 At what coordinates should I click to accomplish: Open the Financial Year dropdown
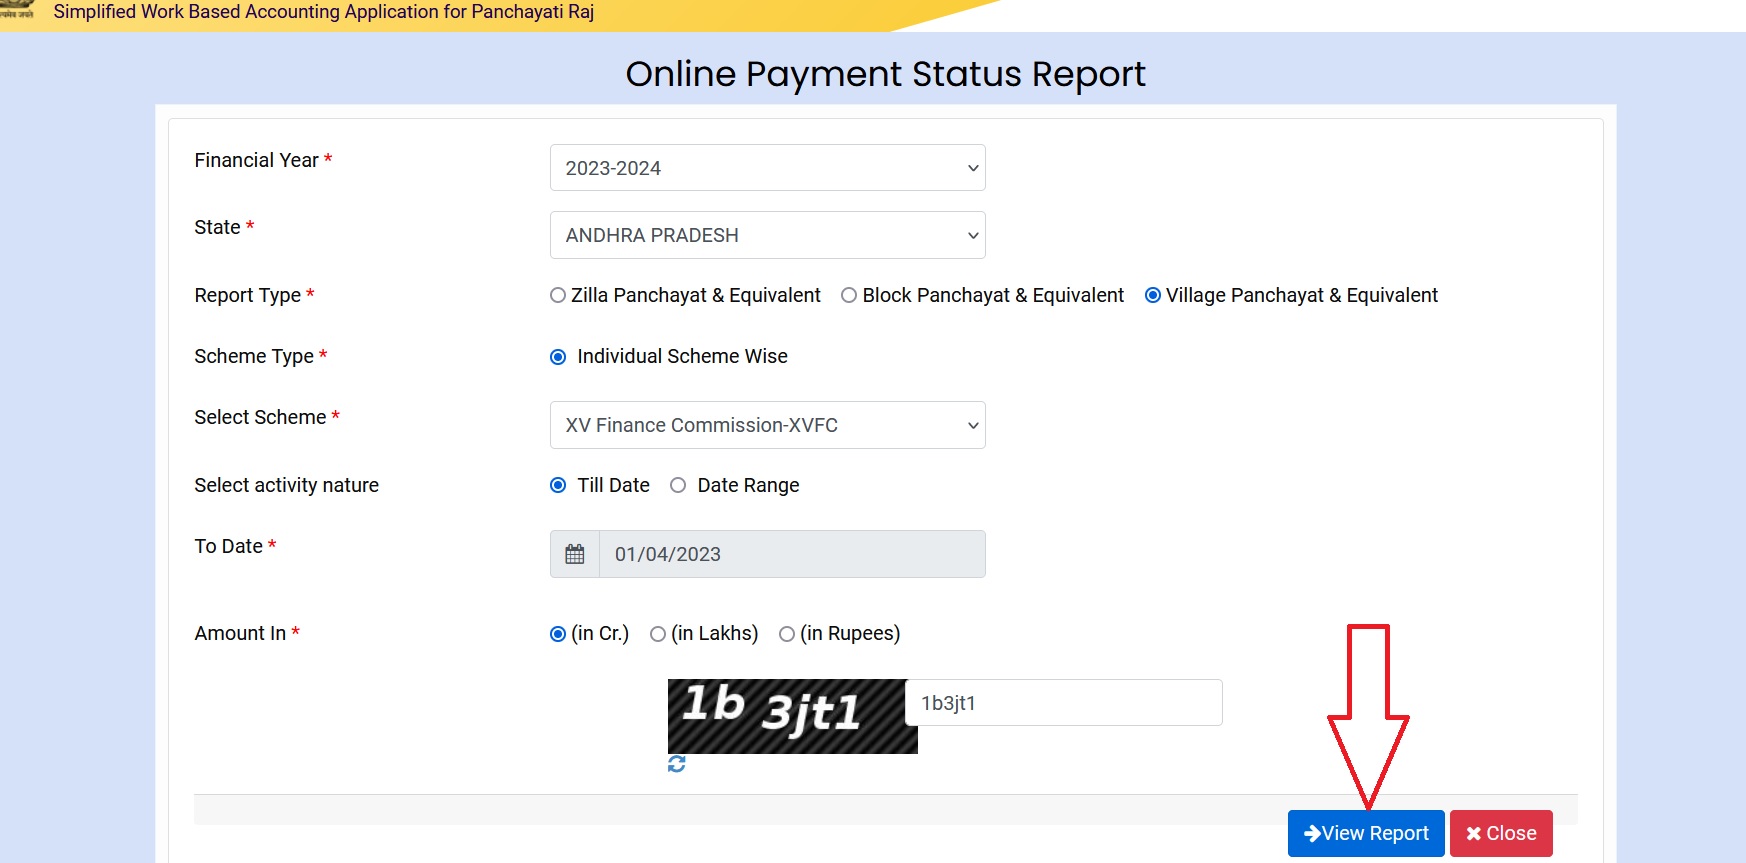click(767, 168)
